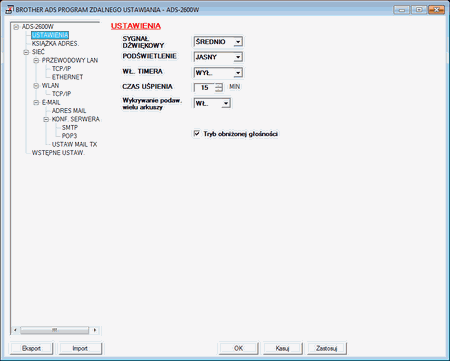The height and width of the screenshot is (361, 450).
Task: Select USTAWIENIA in the tree
Action: [x=50, y=35]
